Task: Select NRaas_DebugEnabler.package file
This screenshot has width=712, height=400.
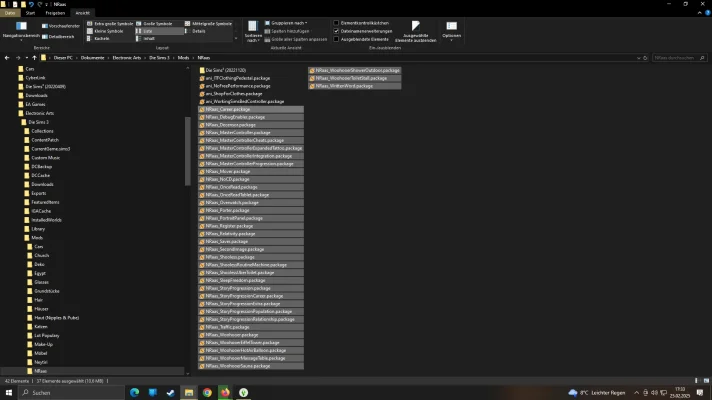Action: coord(251,117)
